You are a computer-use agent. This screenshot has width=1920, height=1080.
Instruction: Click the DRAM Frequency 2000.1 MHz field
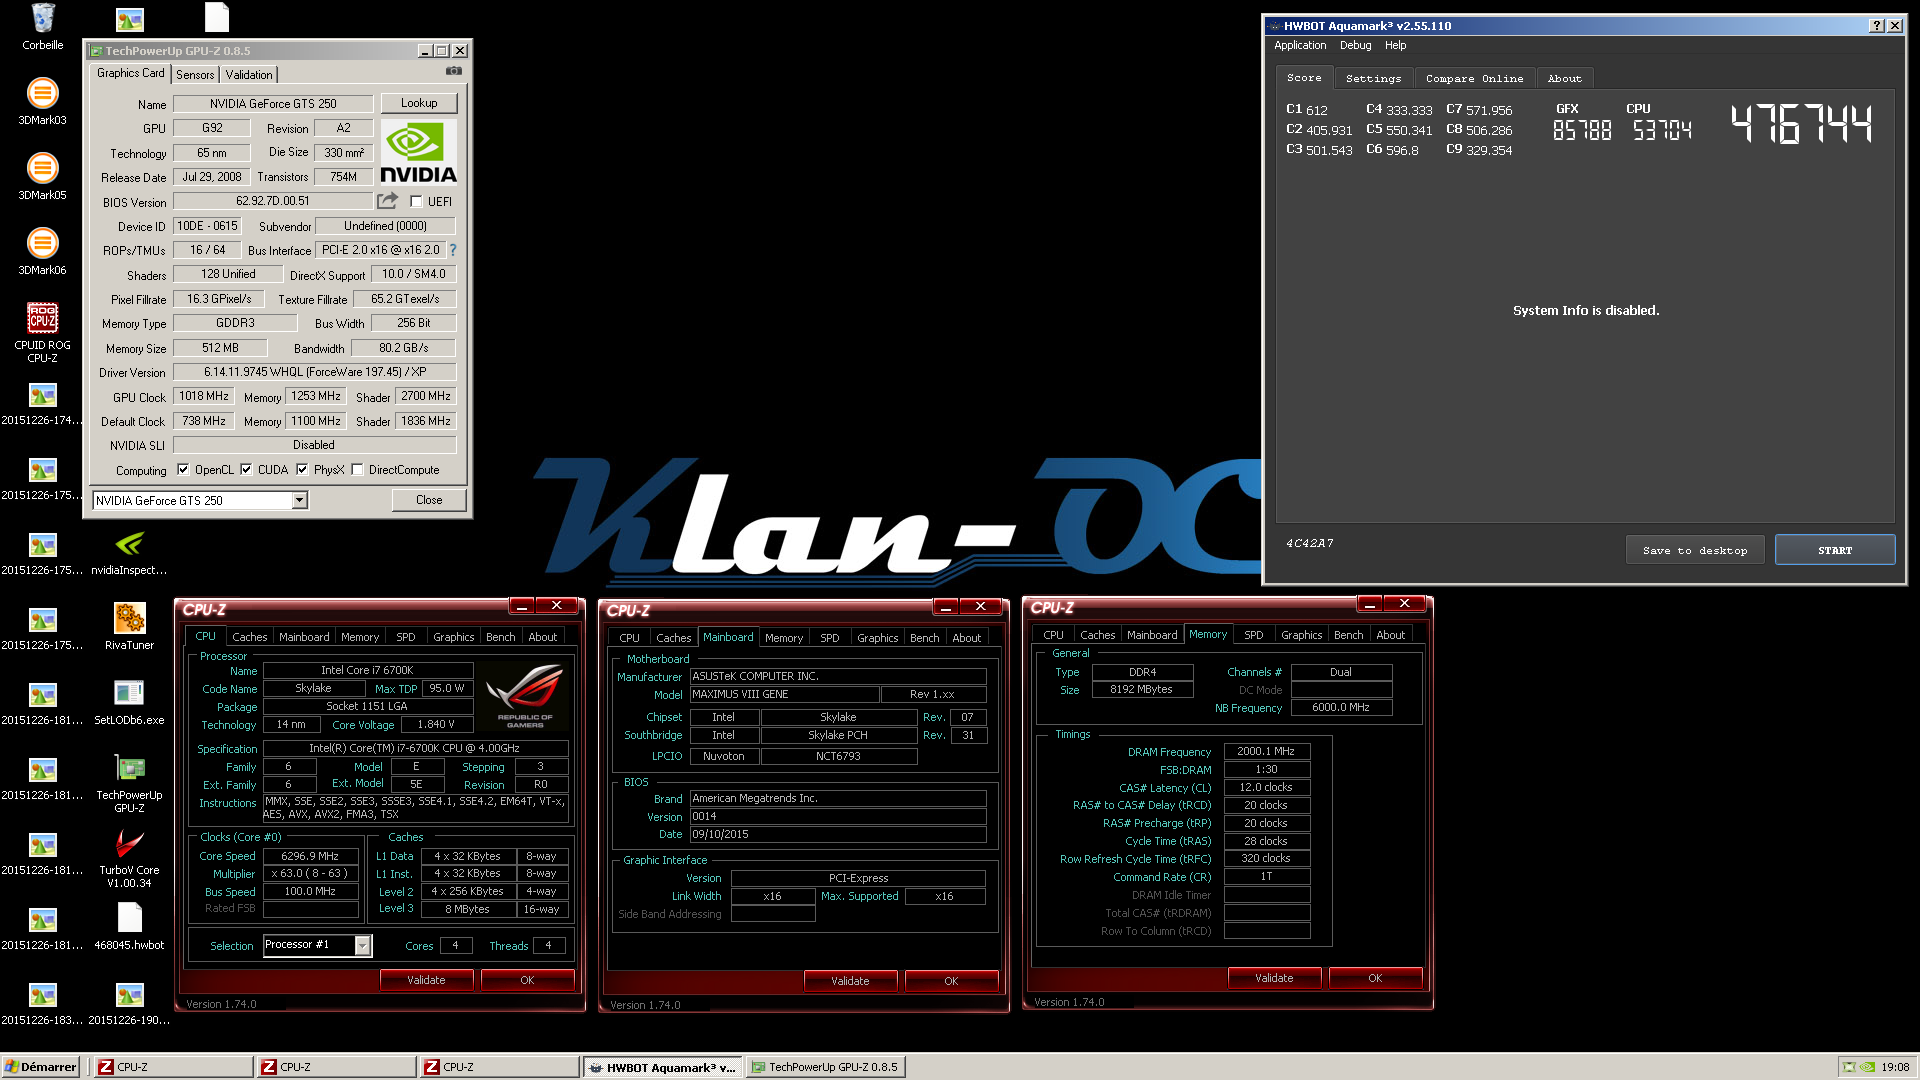point(1266,751)
